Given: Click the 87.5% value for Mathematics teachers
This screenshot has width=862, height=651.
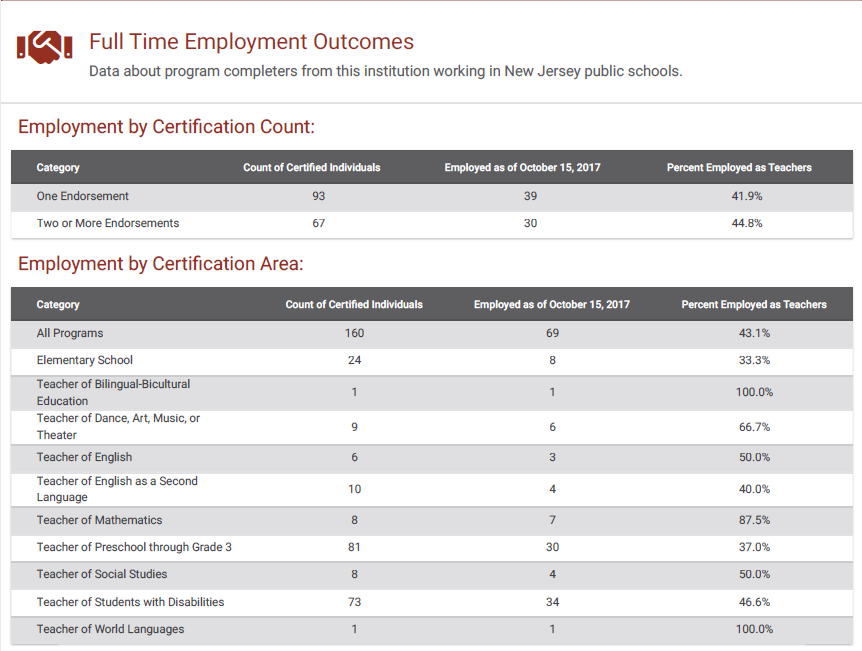Looking at the screenshot, I should click(753, 520).
